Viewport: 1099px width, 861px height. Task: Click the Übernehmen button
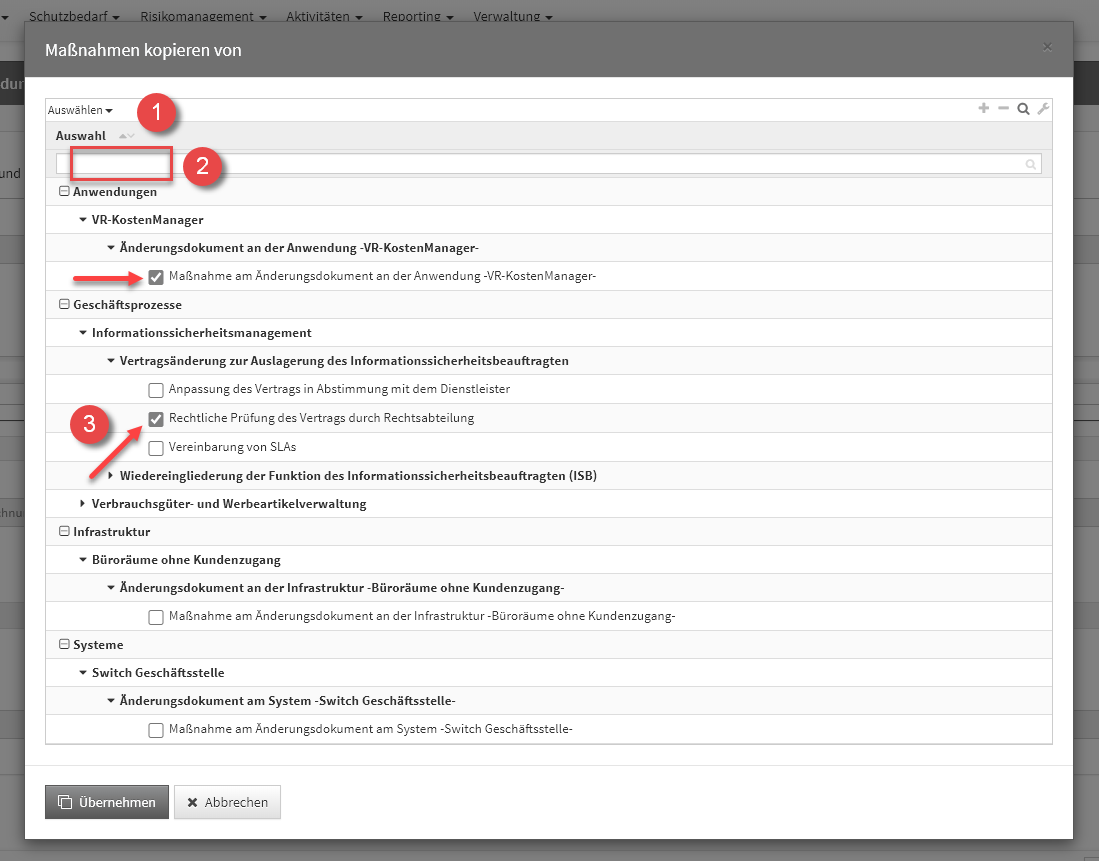(x=107, y=802)
